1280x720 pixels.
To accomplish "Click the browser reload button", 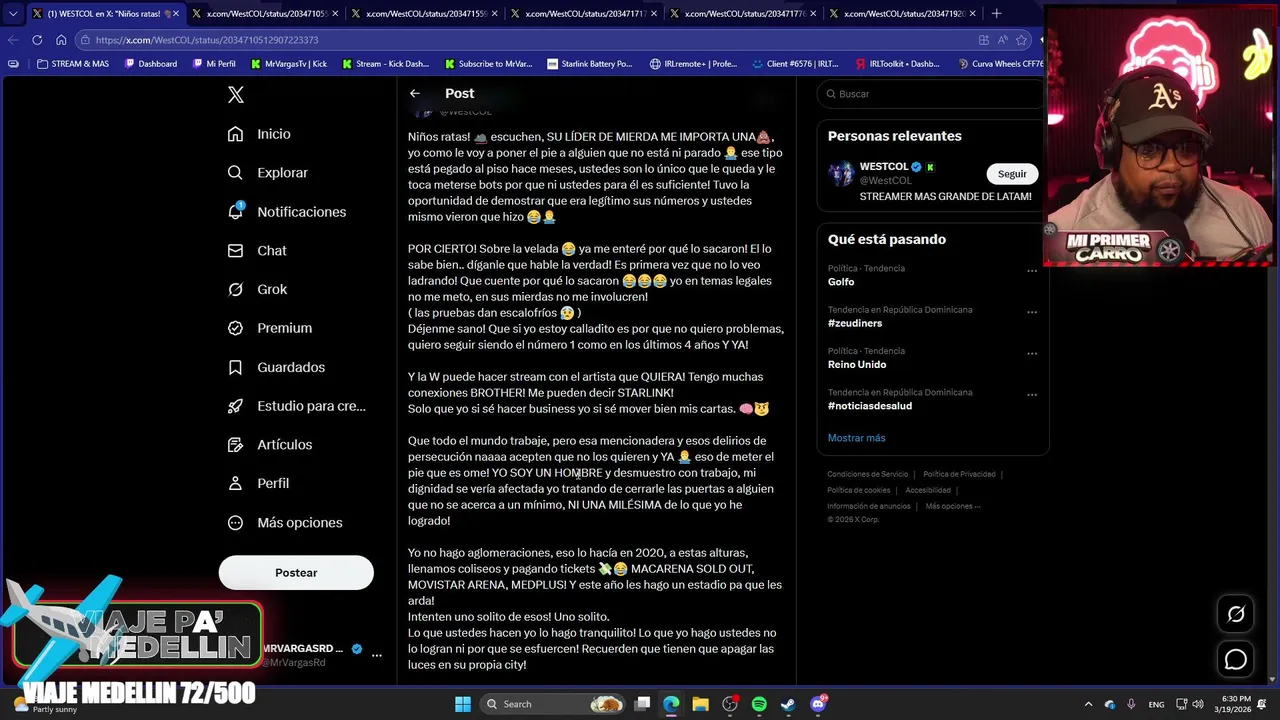I will tap(37, 40).
